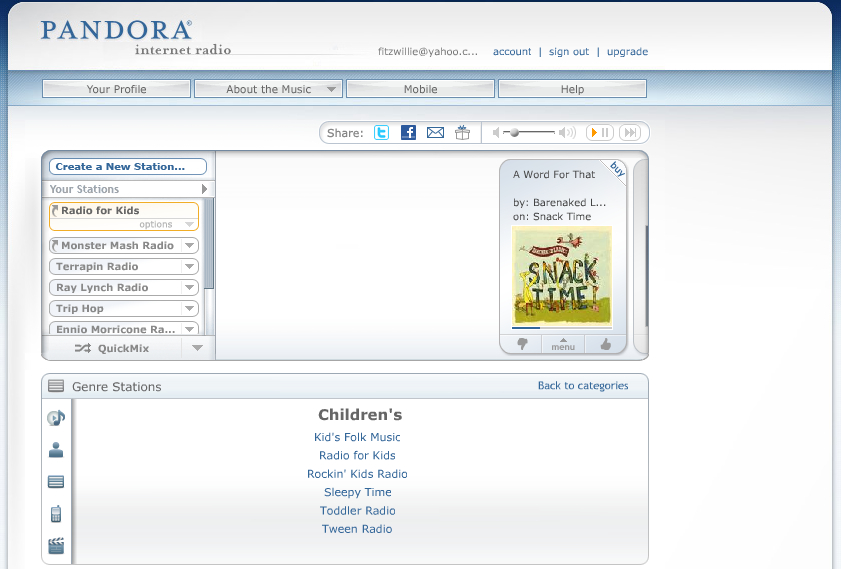
Task: Toggle the play/pause button
Action: 600,132
